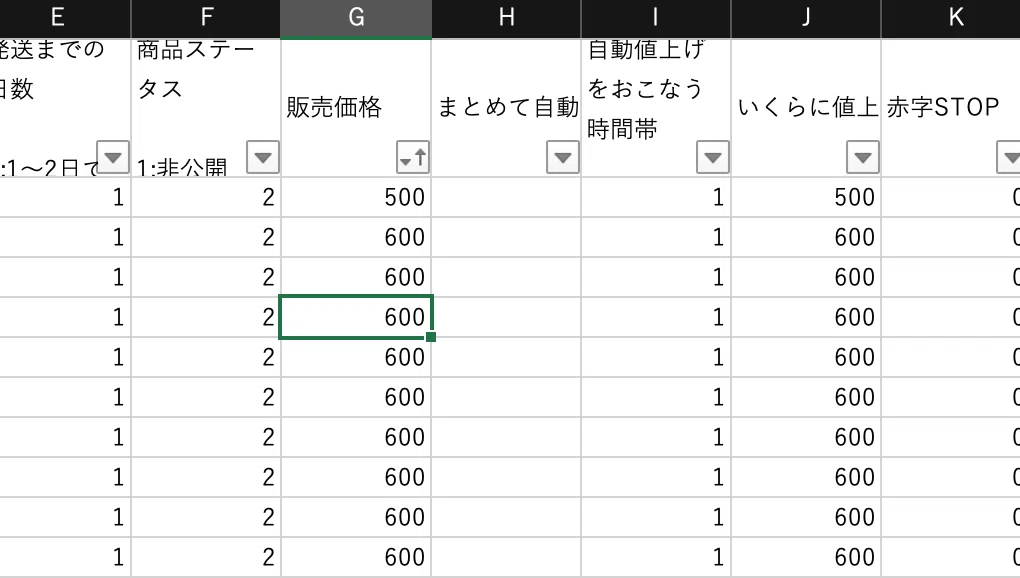The width and height of the screenshot is (1020, 578).
Task: Open filter dropdown for 販売価格 column
Action: [x=412, y=157]
